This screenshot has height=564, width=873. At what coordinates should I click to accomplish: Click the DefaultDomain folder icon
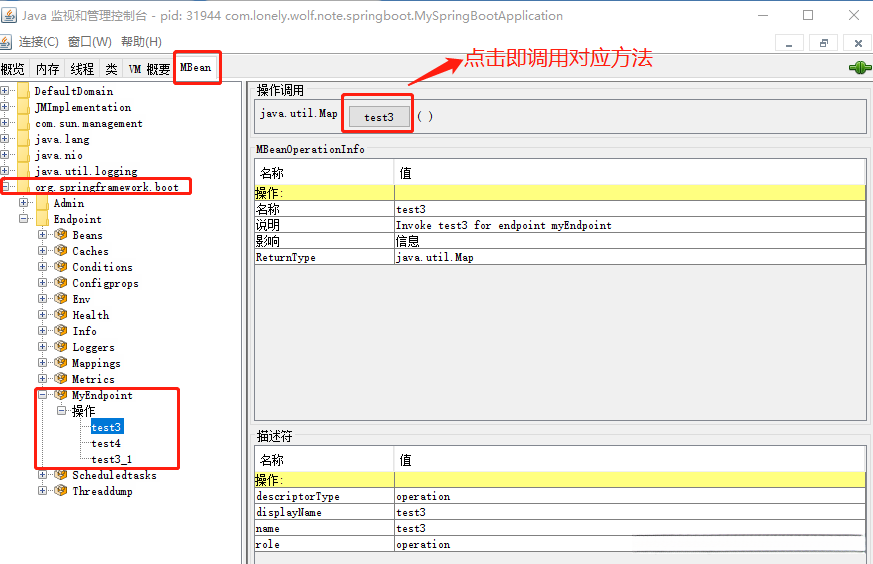pyautogui.click(x=23, y=91)
